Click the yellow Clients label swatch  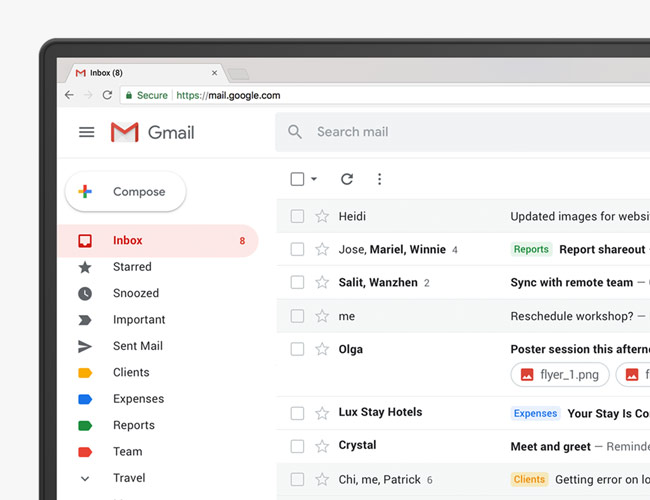[x=85, y=373]
